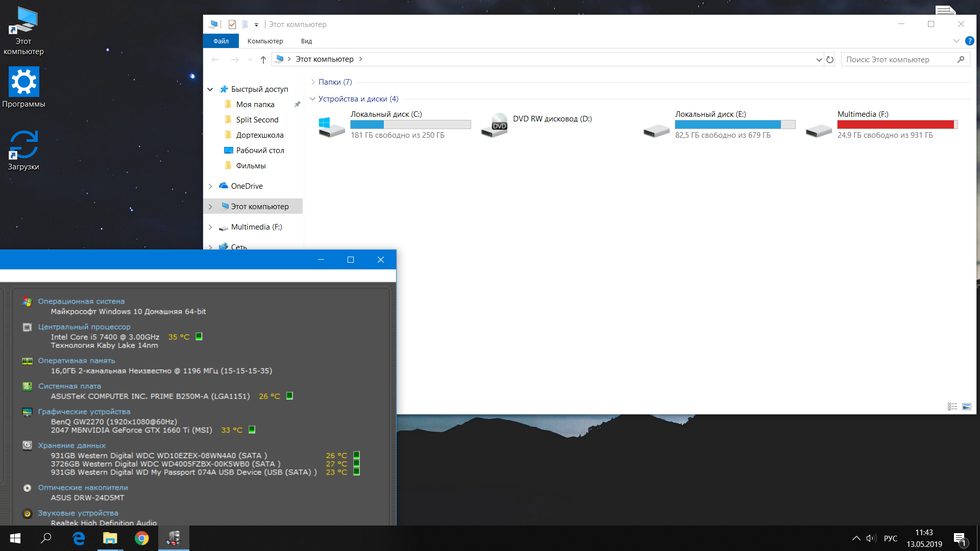Click the Локальный диск (E:) usage bar
The height and width of the screenshot is (551, 980).
point(735,124)
